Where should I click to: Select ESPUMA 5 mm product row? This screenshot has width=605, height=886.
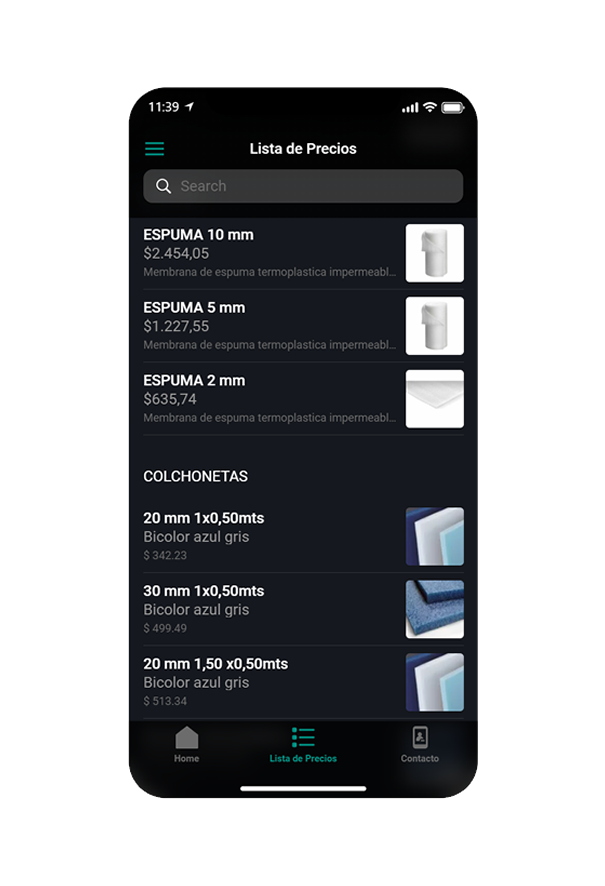[x=303, y=326]
